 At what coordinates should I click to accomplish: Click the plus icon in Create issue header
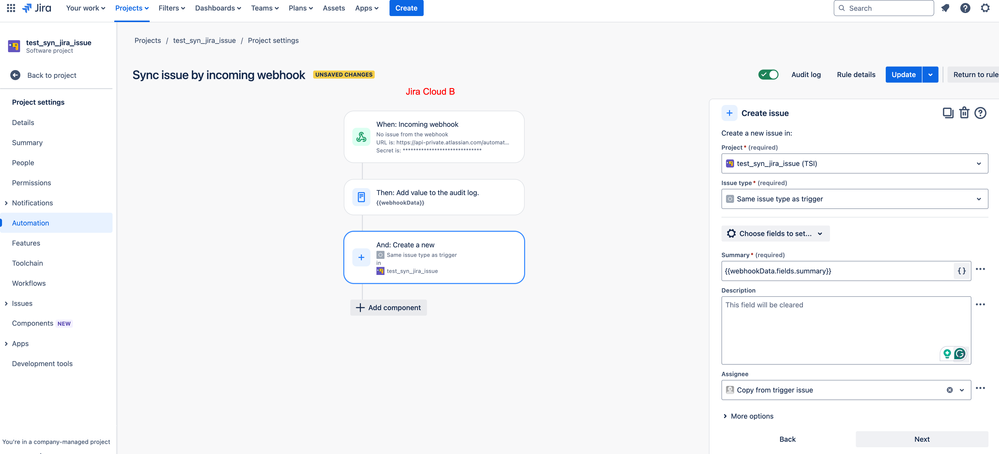tap(729, 113)
